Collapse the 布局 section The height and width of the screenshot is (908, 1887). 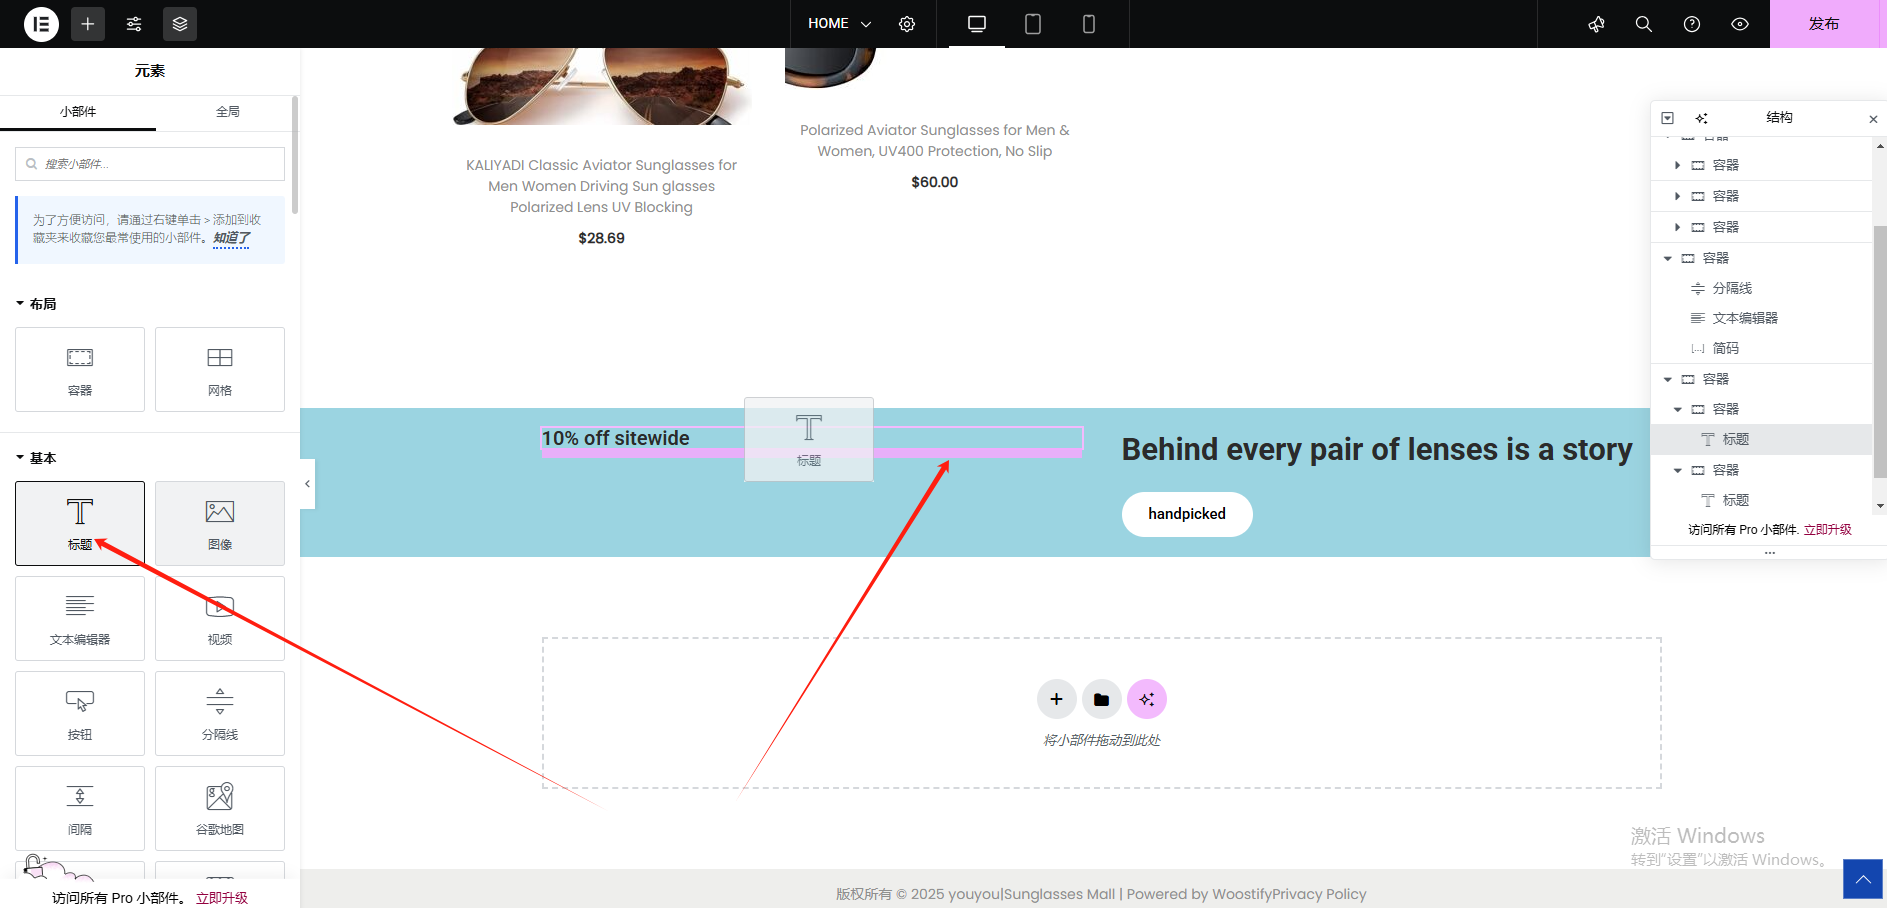click(x=36, y=304)
